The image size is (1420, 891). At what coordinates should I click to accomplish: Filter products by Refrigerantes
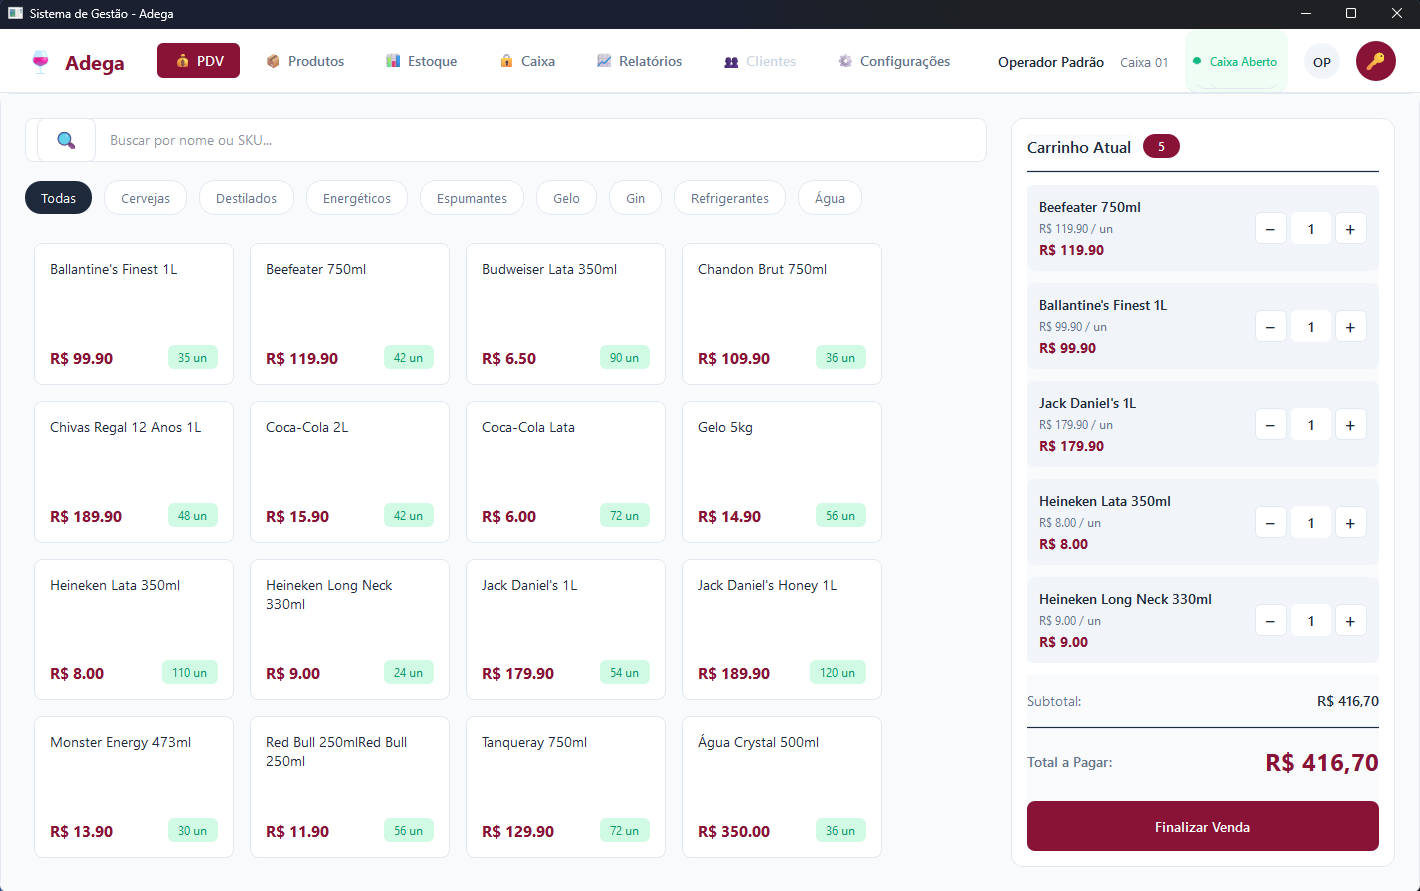coord(730,198)
